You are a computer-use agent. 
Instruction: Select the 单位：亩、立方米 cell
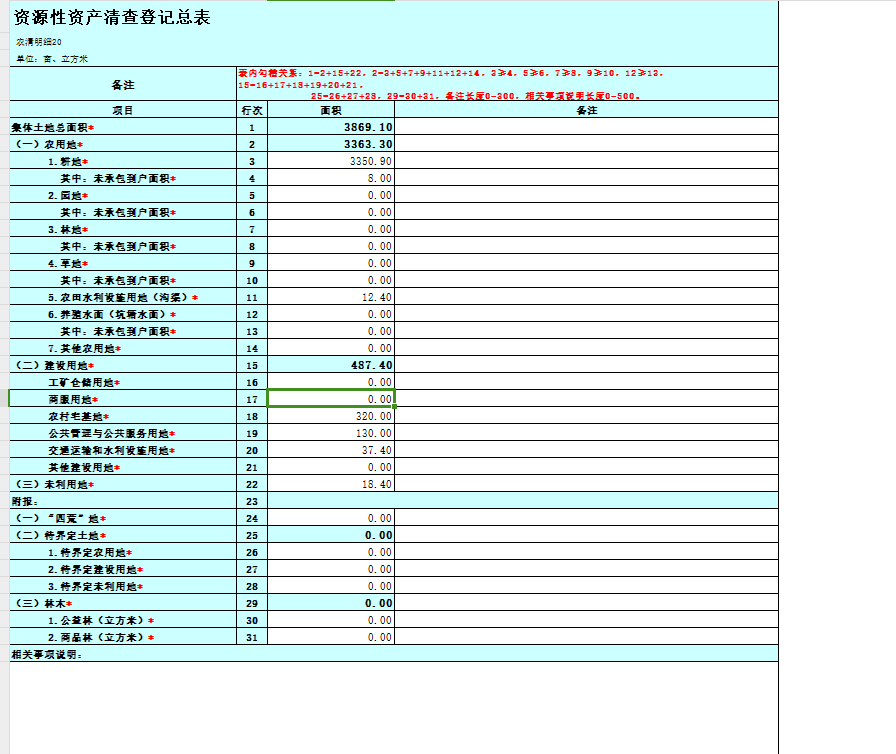(52, 59)
